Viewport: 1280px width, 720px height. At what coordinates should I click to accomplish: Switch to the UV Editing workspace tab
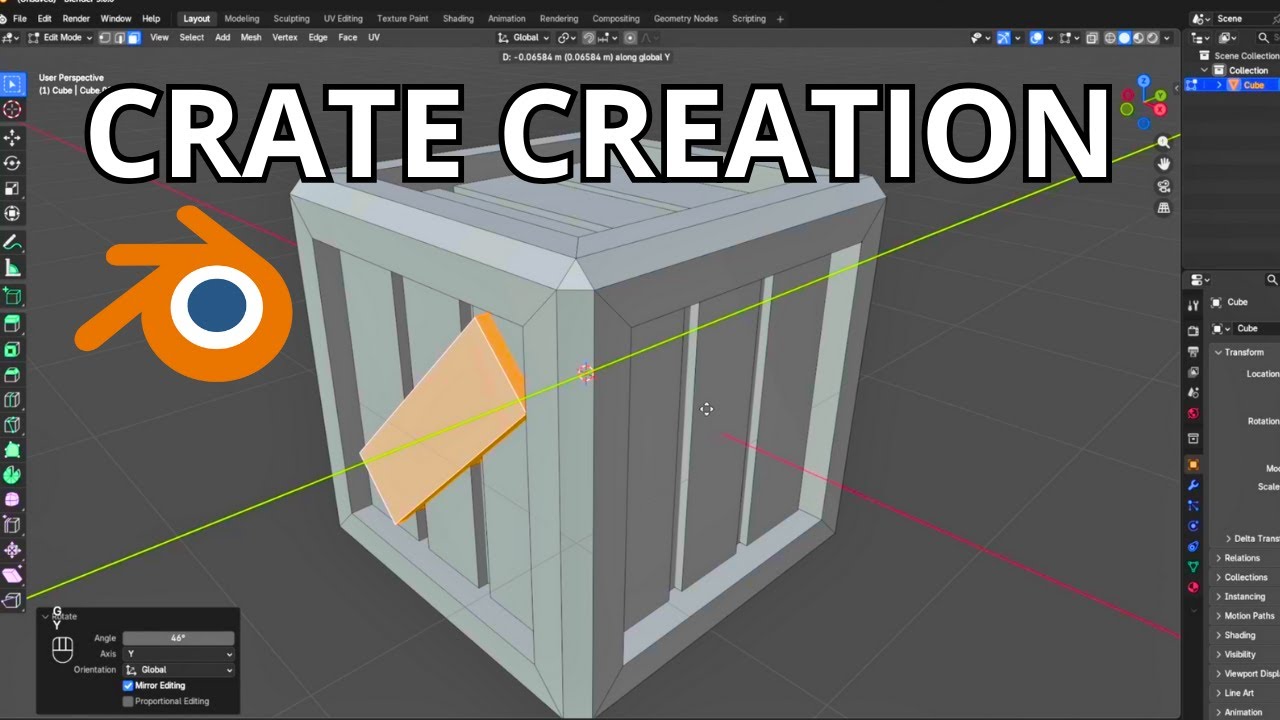tap(343, 18)
